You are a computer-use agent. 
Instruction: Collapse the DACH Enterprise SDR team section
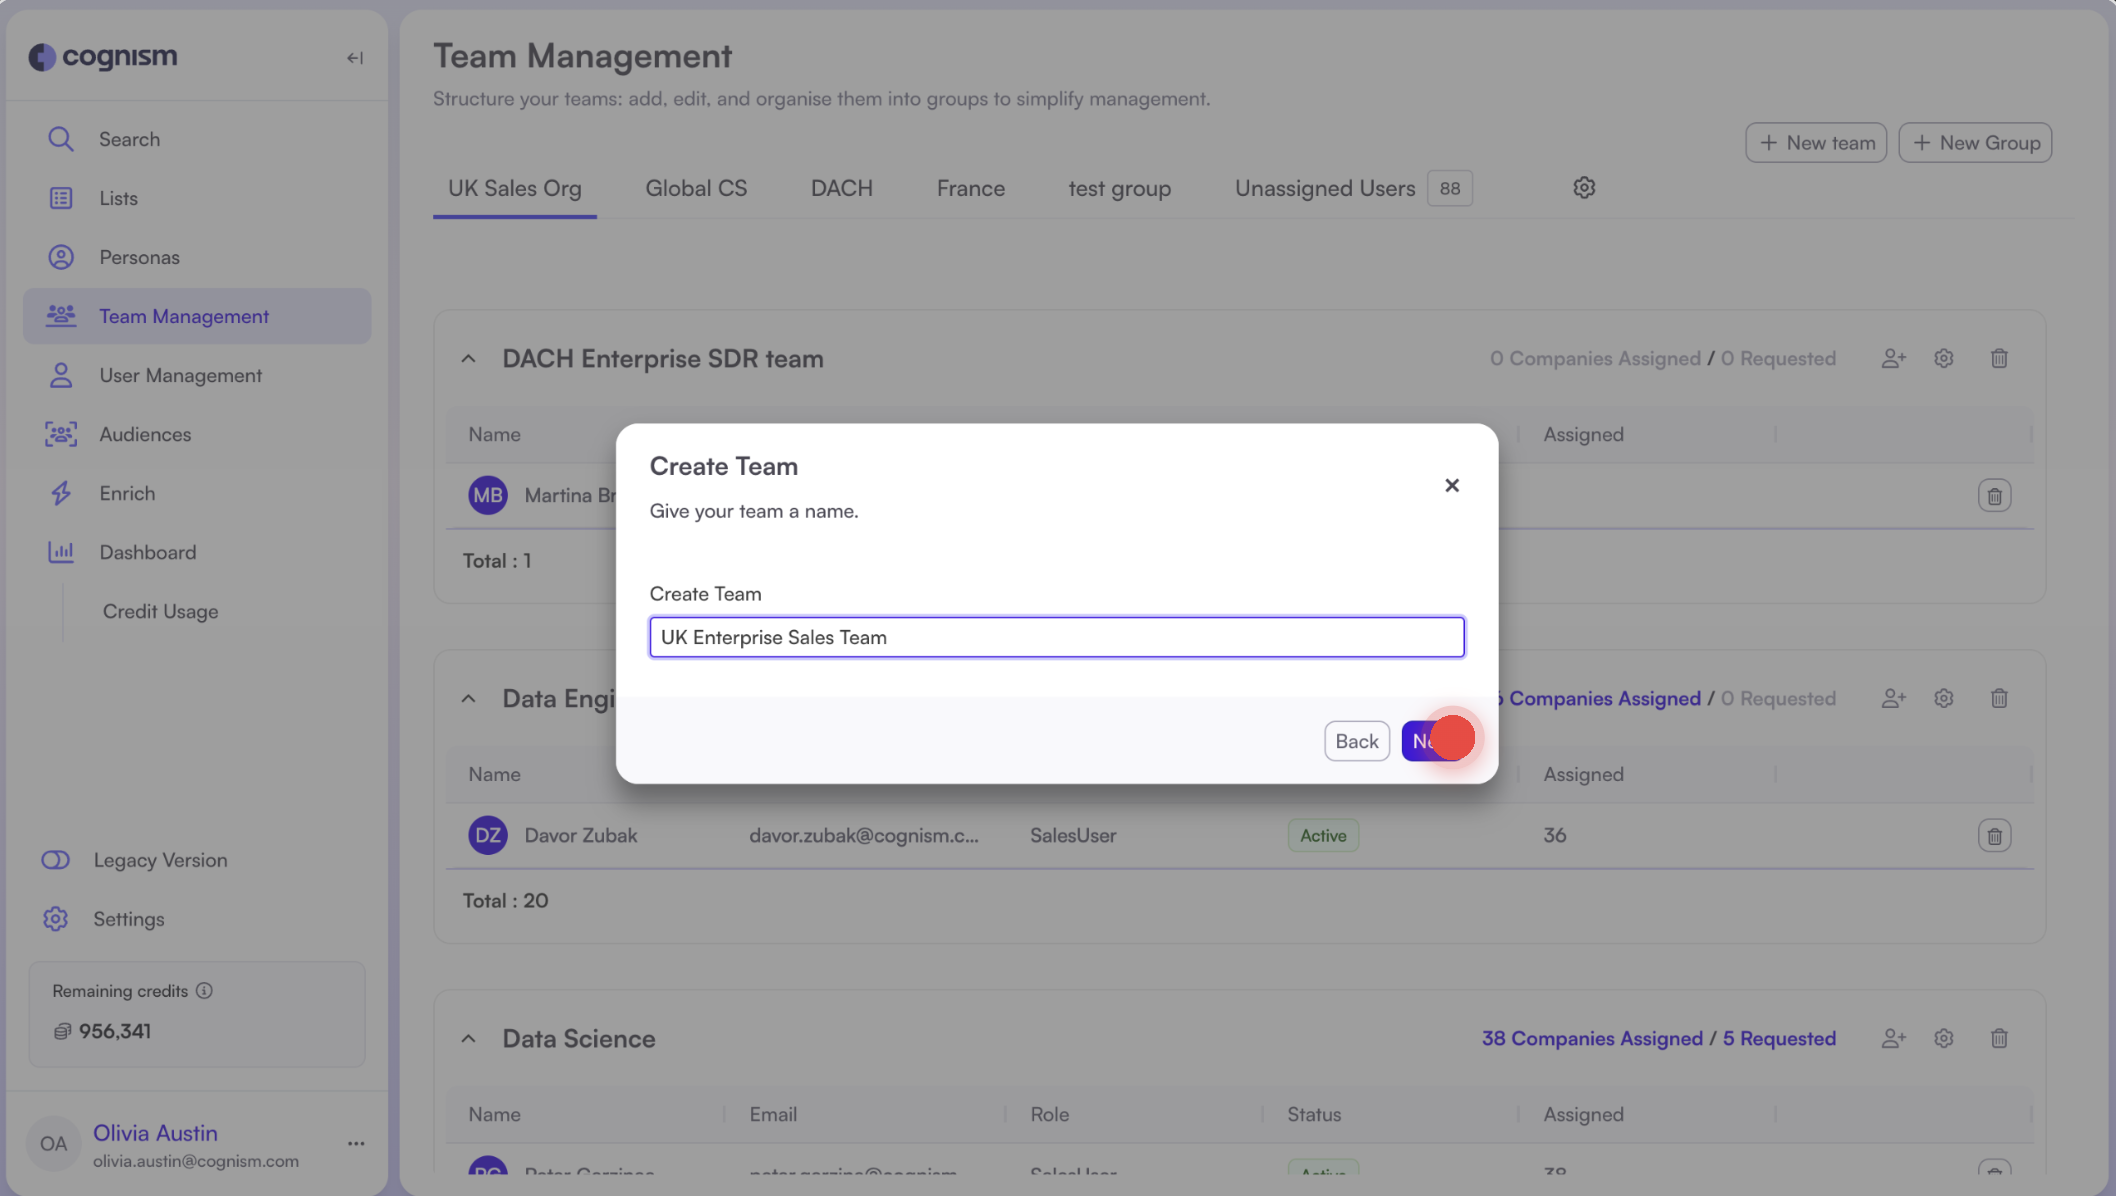pos(468,358)
